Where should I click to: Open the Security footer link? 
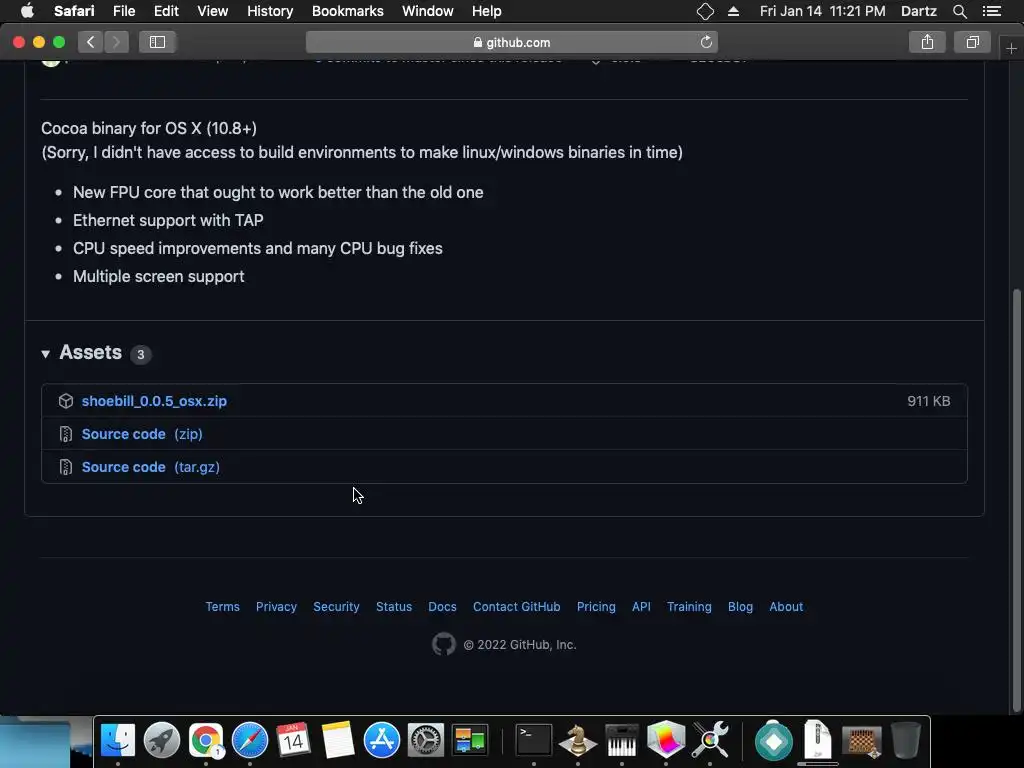(x=336, y=607)
